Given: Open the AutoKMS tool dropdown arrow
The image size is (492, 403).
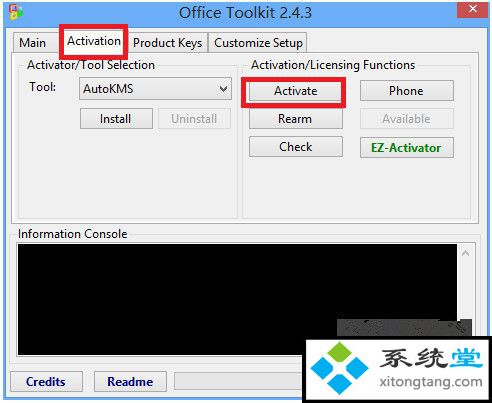Looking at the screenshot, I should pos(223,89).
